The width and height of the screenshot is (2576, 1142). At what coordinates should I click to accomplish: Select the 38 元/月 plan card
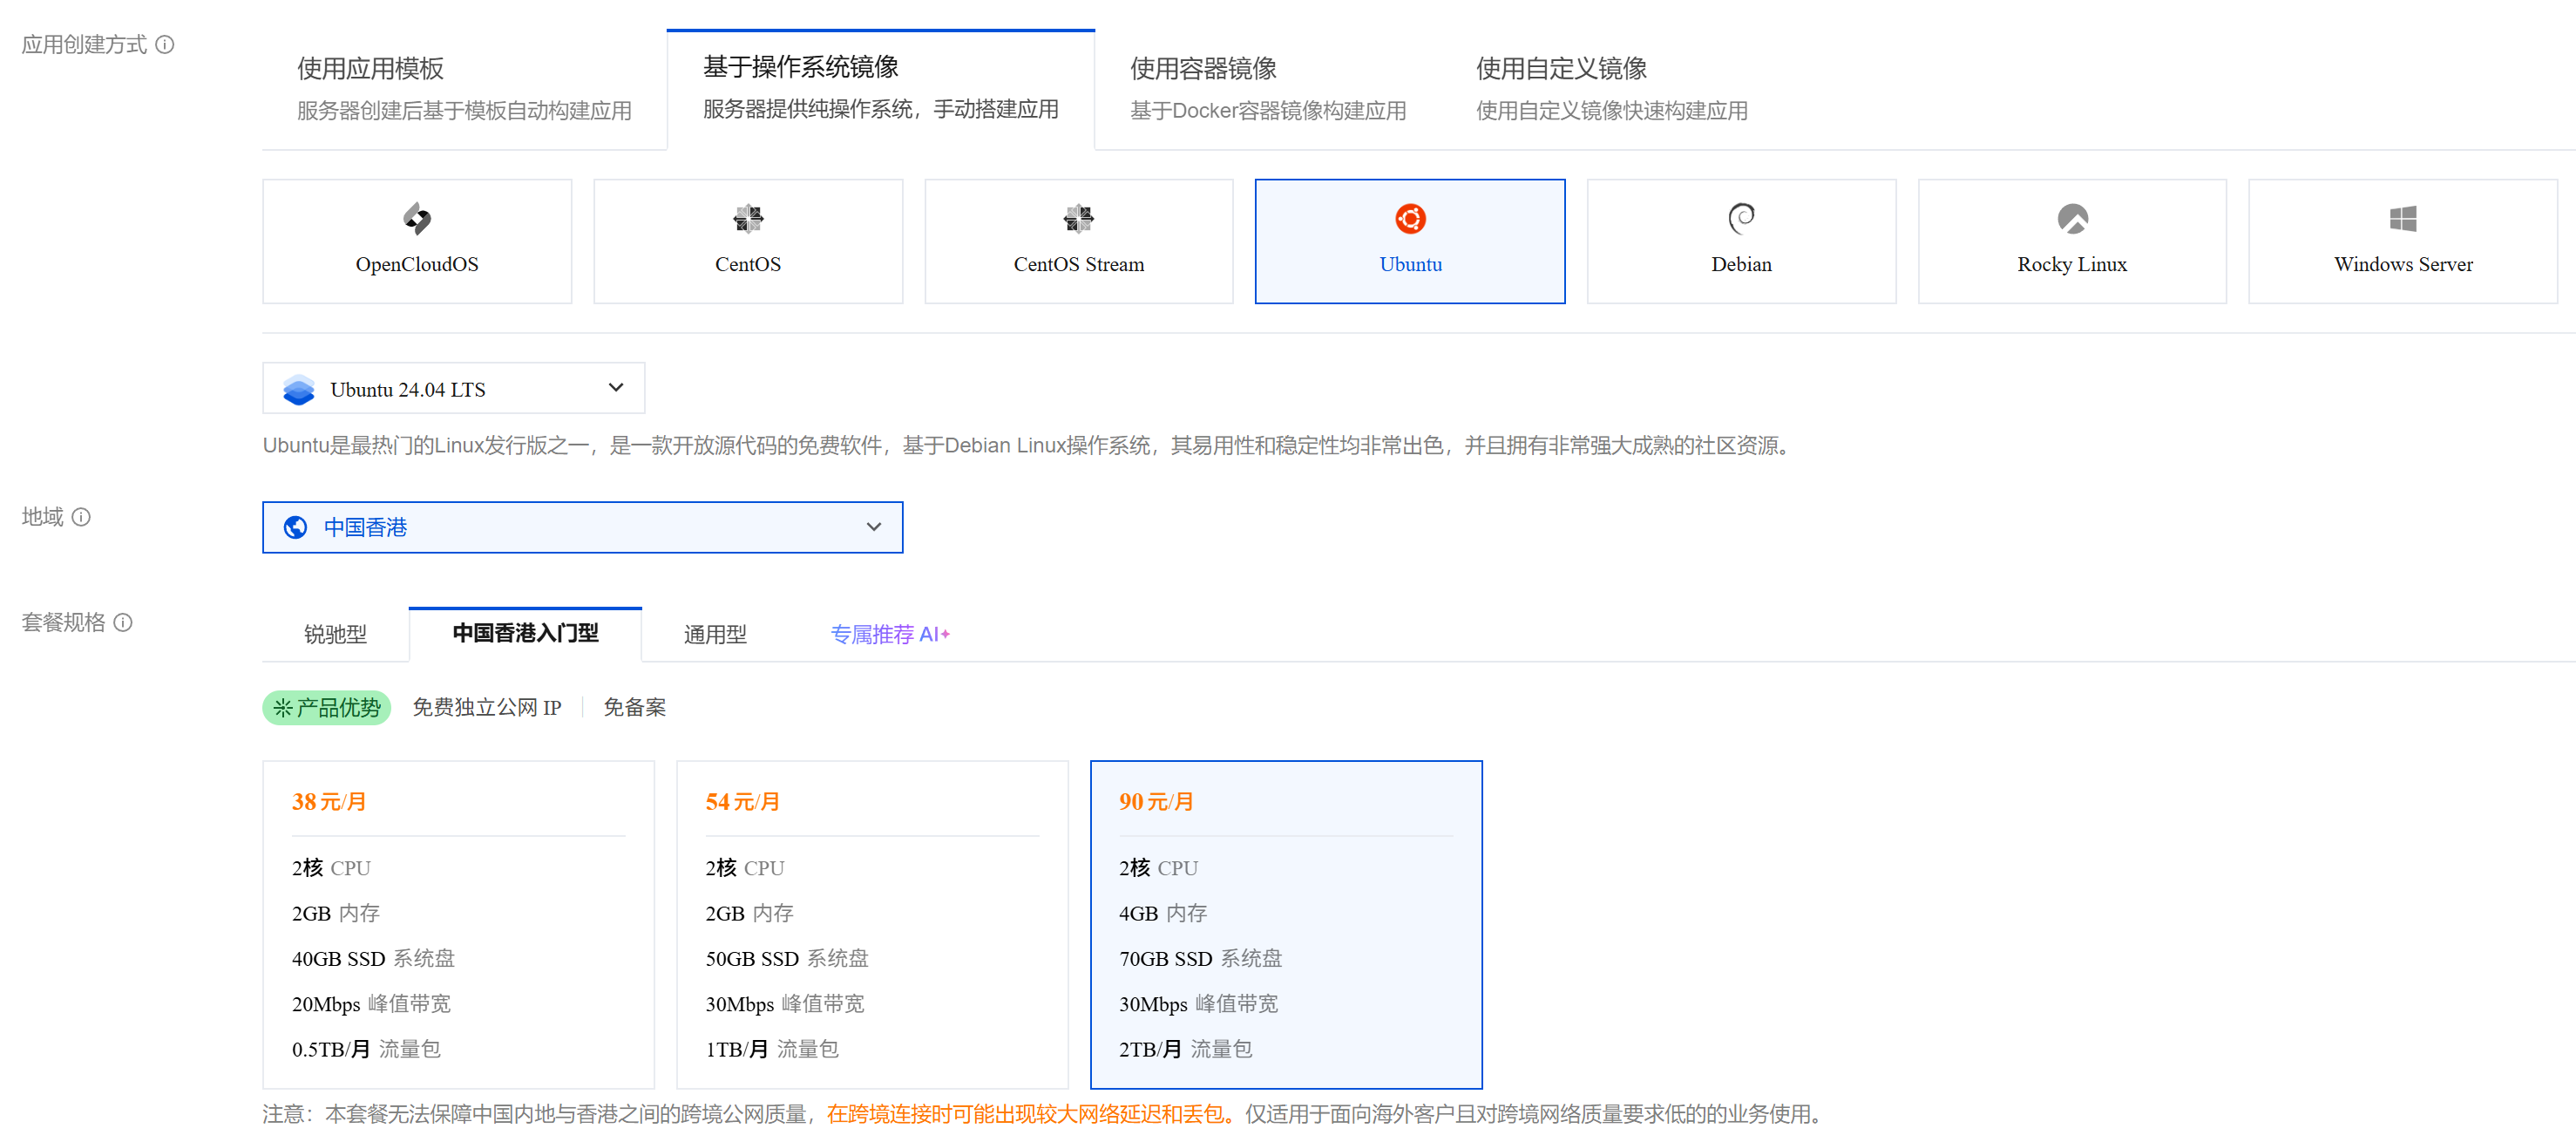coord(458,924)
